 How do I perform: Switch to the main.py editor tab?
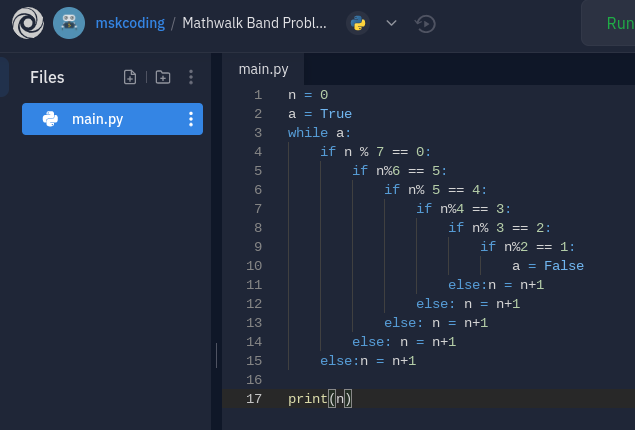click(263, 69)
